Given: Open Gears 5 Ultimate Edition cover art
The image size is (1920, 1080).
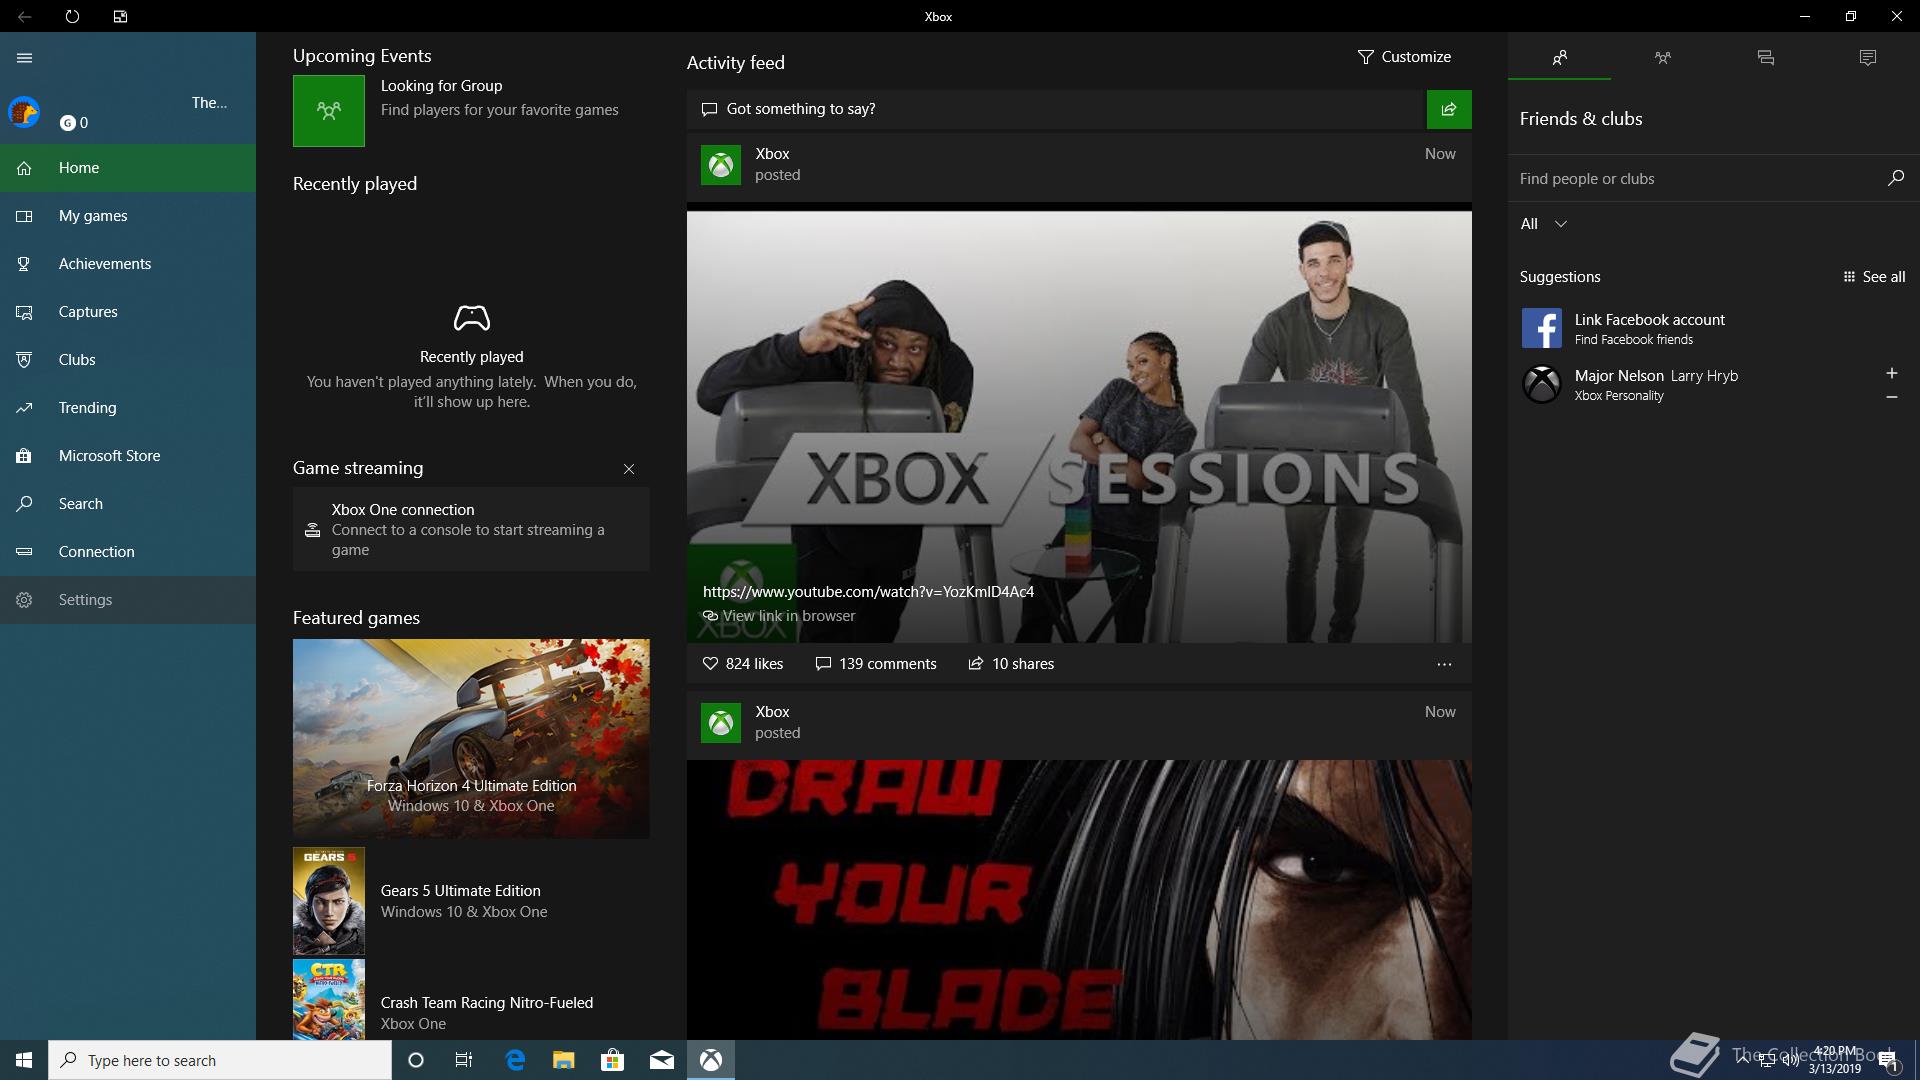Looking at the screenshot, I should click(x=329, y=901).
